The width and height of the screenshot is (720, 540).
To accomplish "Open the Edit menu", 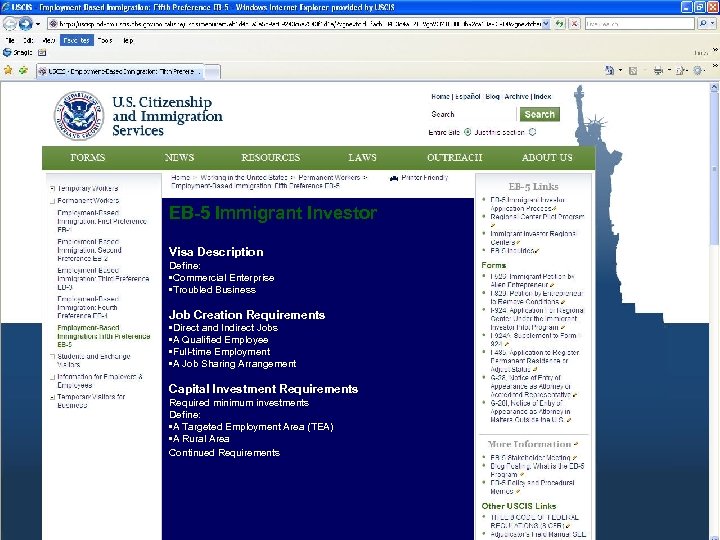I will 28,40.
